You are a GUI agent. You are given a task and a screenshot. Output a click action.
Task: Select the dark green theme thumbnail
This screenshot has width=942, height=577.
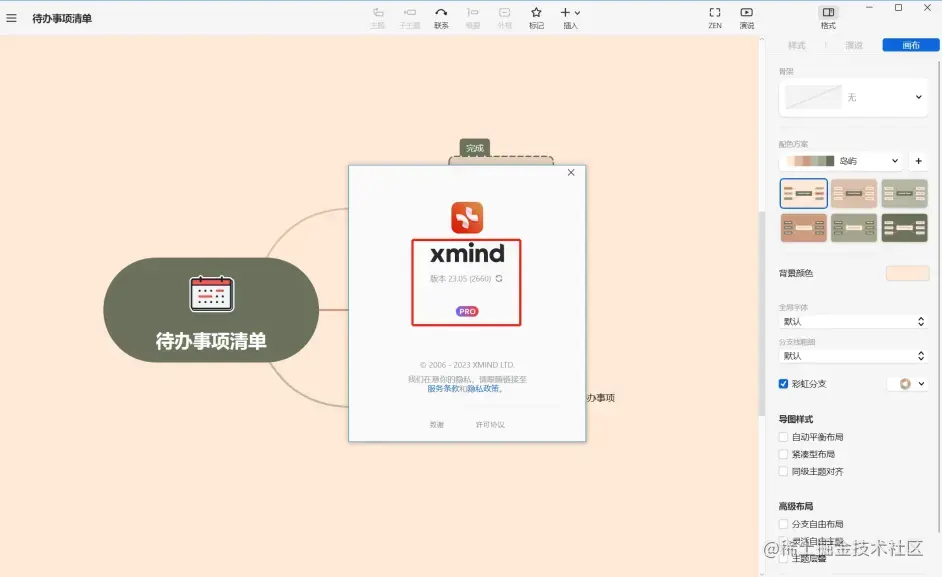pos(904,228)
